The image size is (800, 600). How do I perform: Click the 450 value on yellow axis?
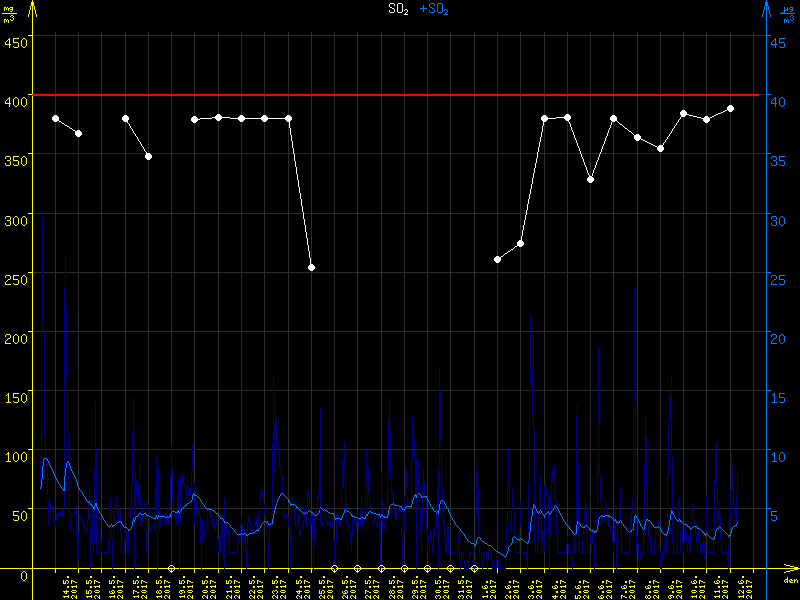pos(16,42)
